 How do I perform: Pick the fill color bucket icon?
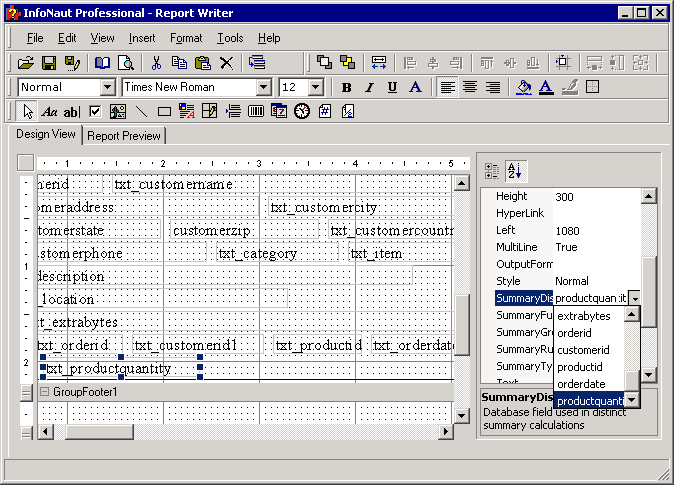pos(524,87)
